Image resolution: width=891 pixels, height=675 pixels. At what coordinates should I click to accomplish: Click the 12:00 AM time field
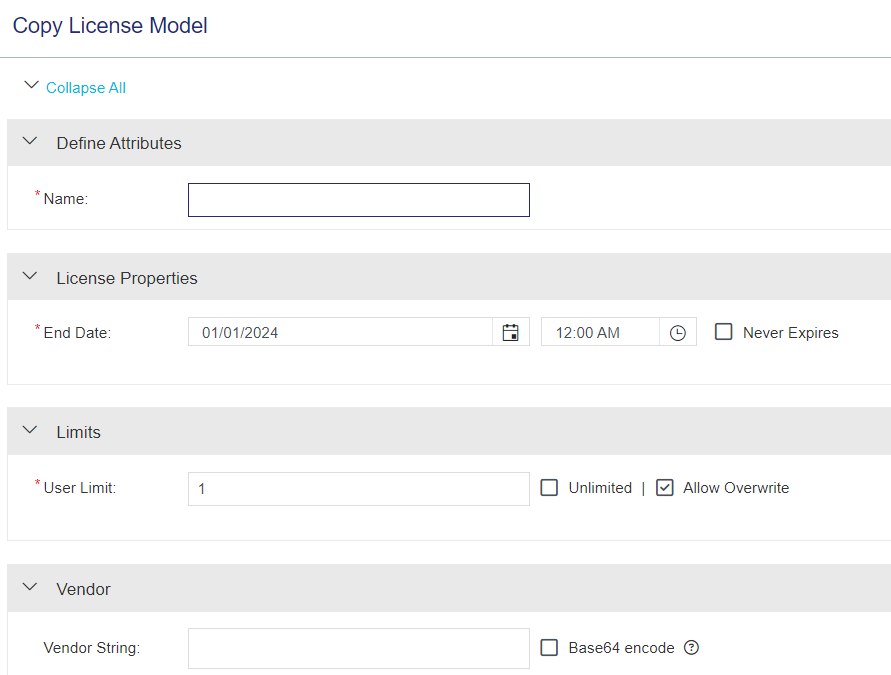[600, 332]
